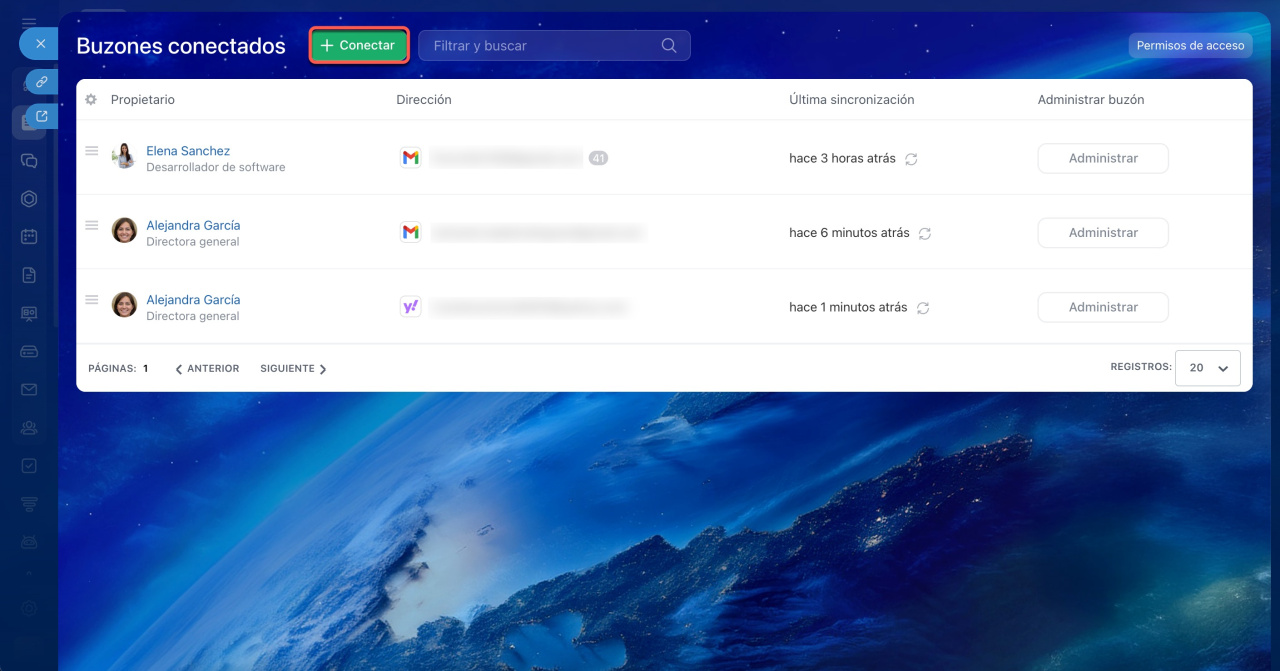Click Administrar for the Yahoo mailbox
1280x671 pixels.
click(1102, 307)
